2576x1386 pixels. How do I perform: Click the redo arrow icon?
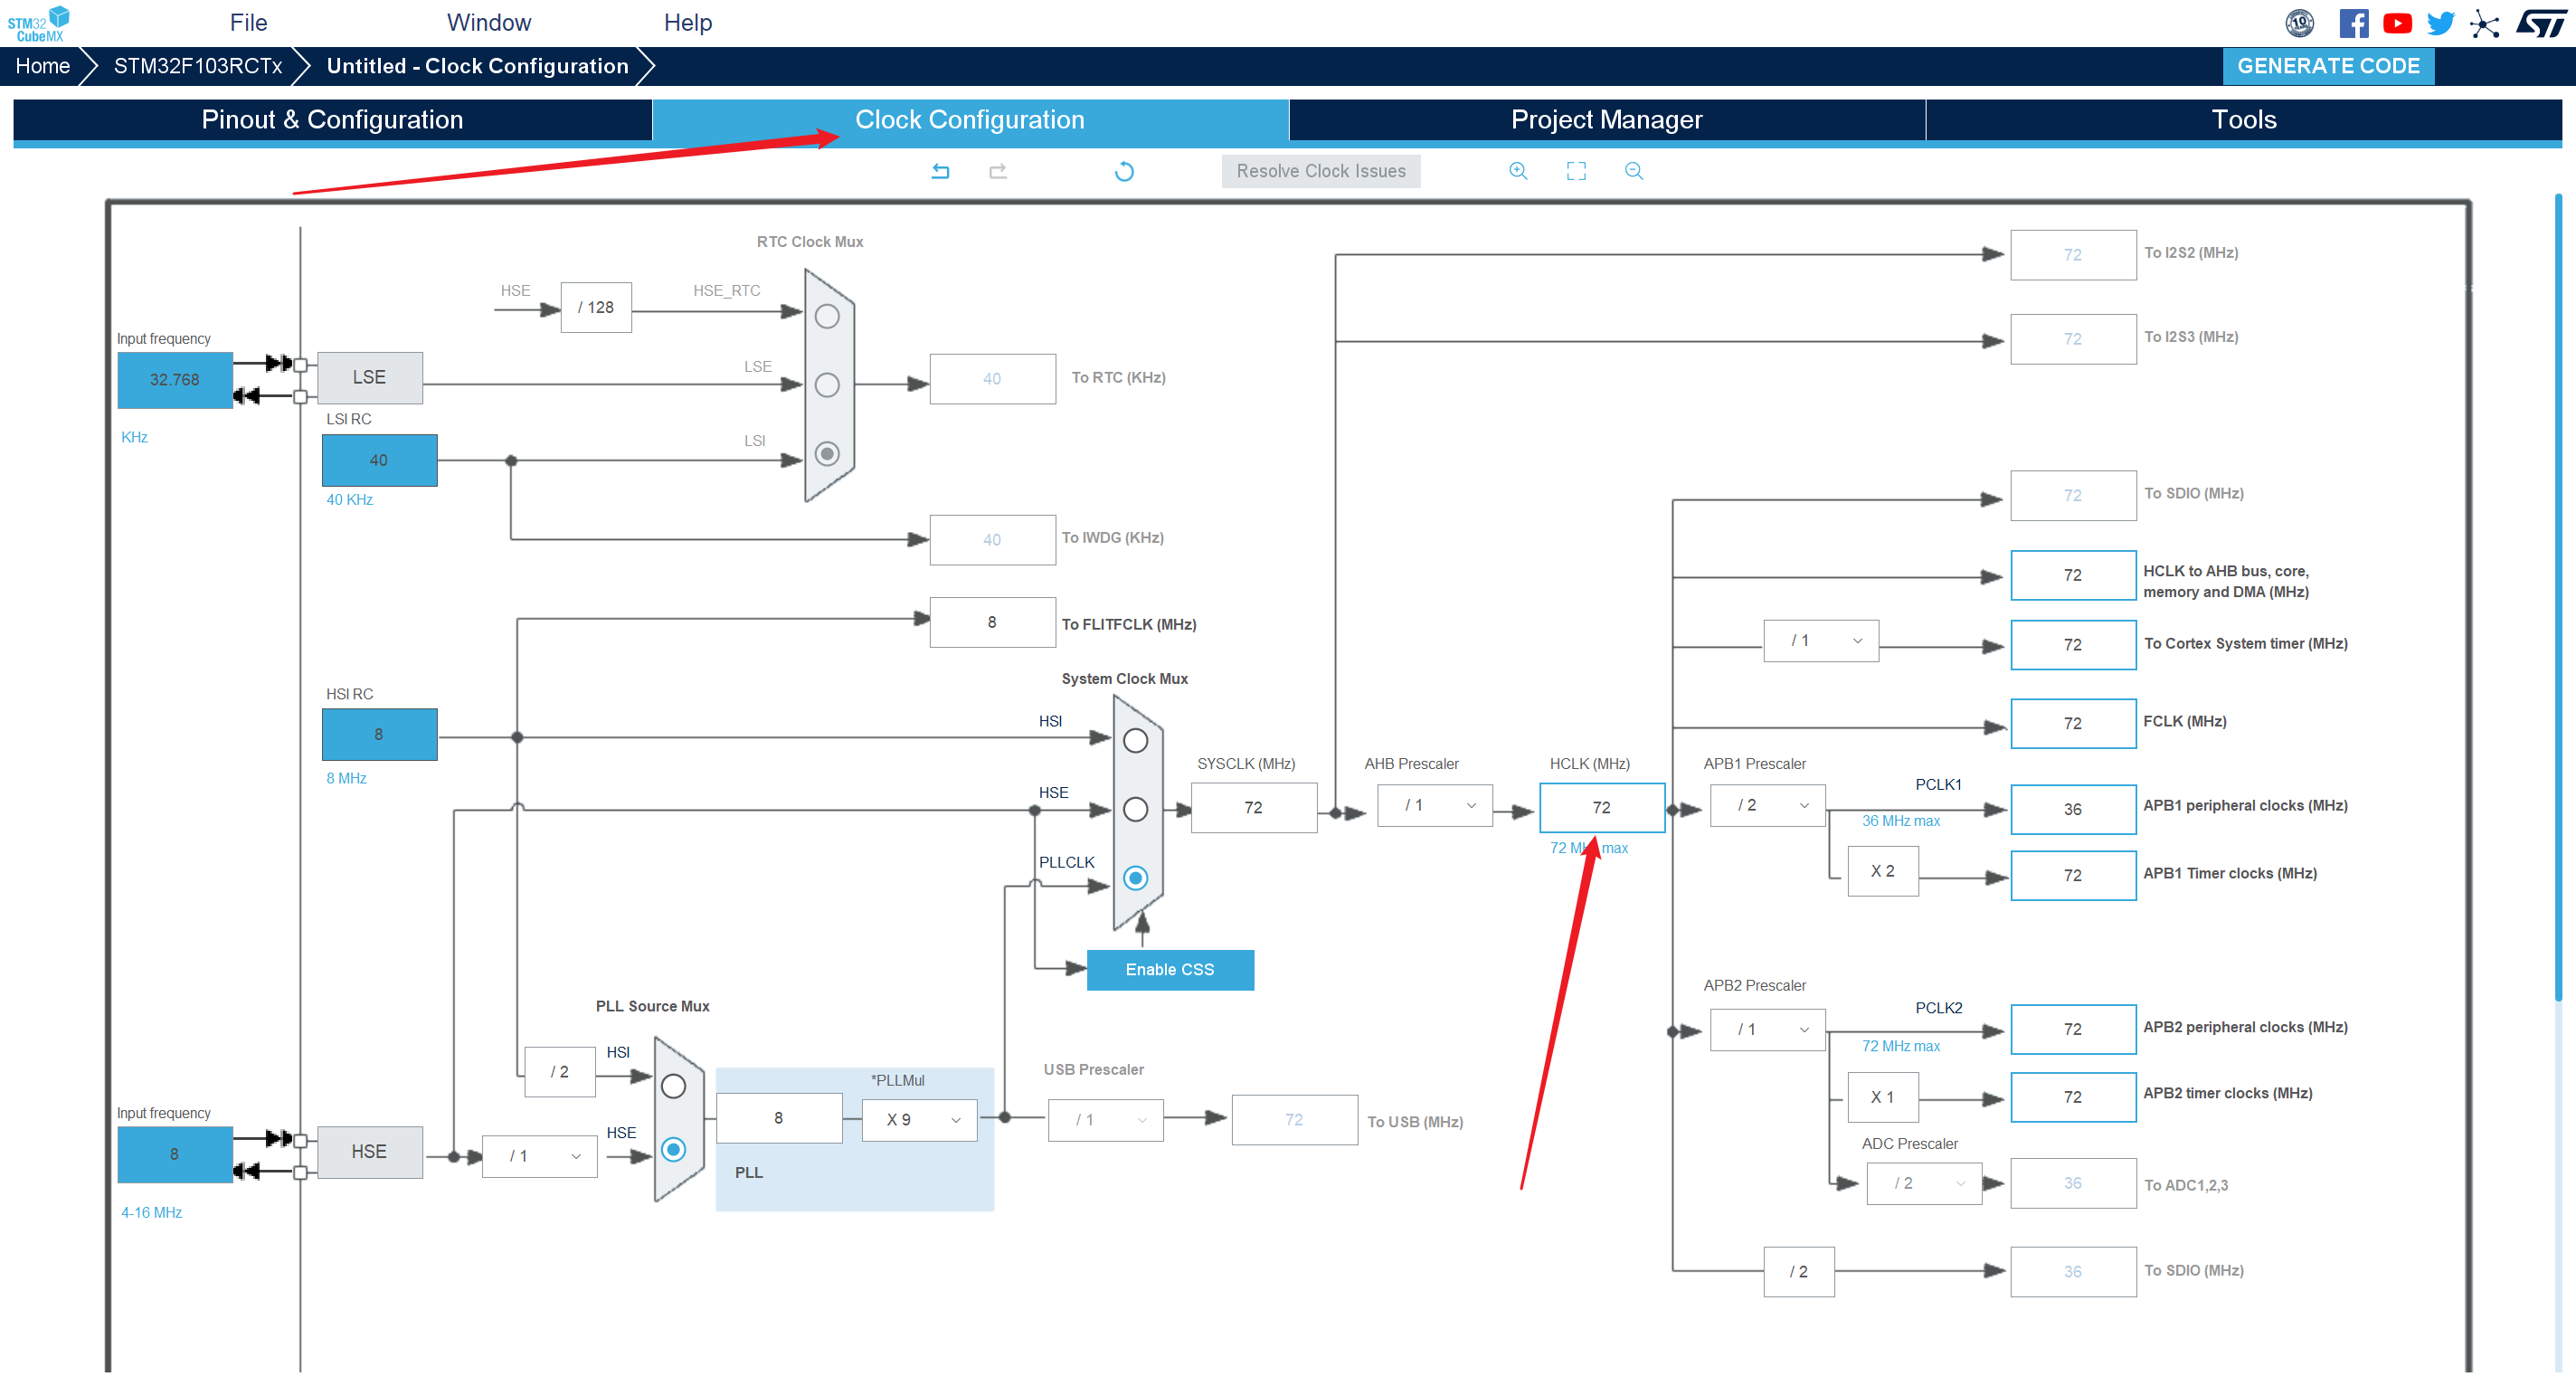997,171
